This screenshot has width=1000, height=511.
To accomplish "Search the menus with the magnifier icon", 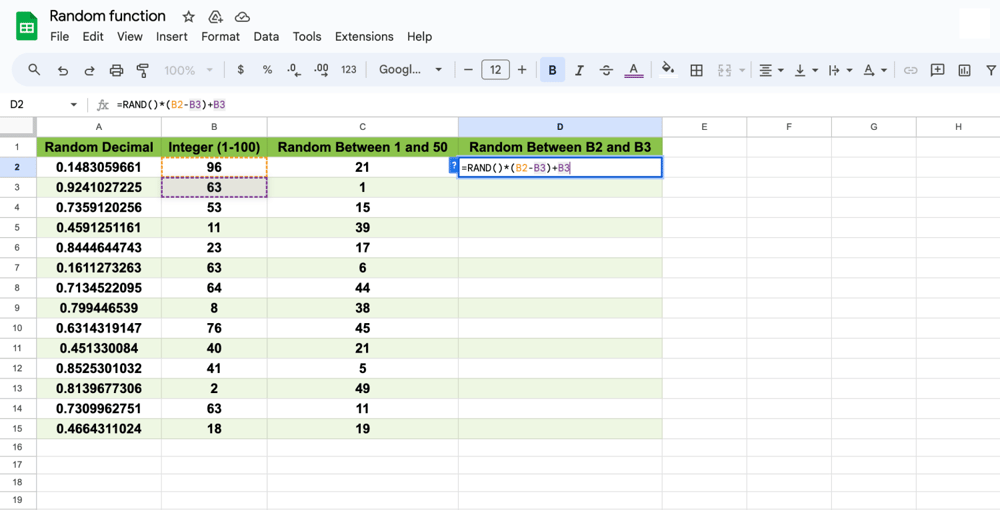I will (34, 70).
